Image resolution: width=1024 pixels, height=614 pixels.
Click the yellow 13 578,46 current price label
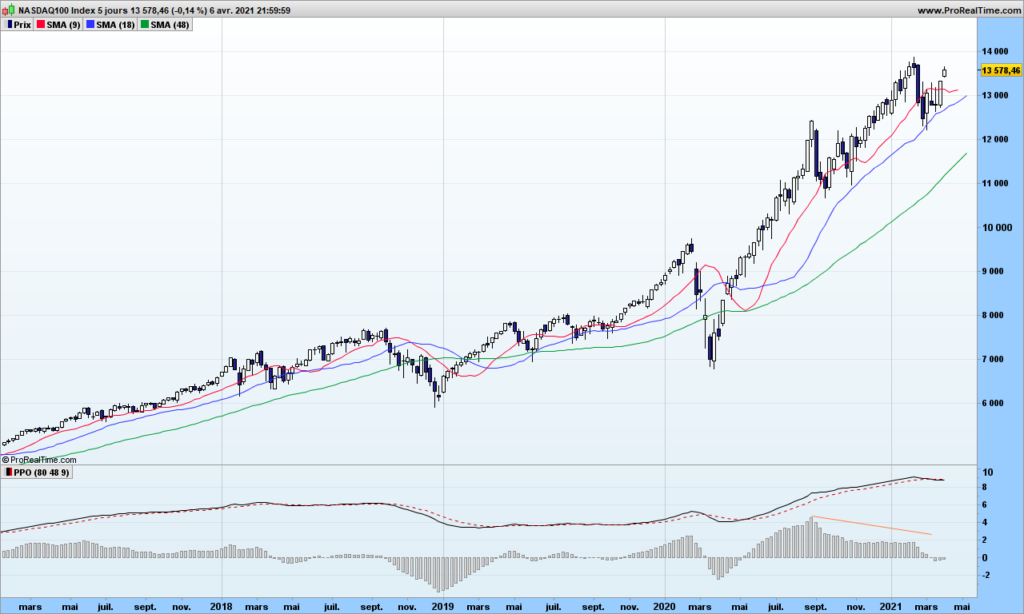tap(1000, 71)
